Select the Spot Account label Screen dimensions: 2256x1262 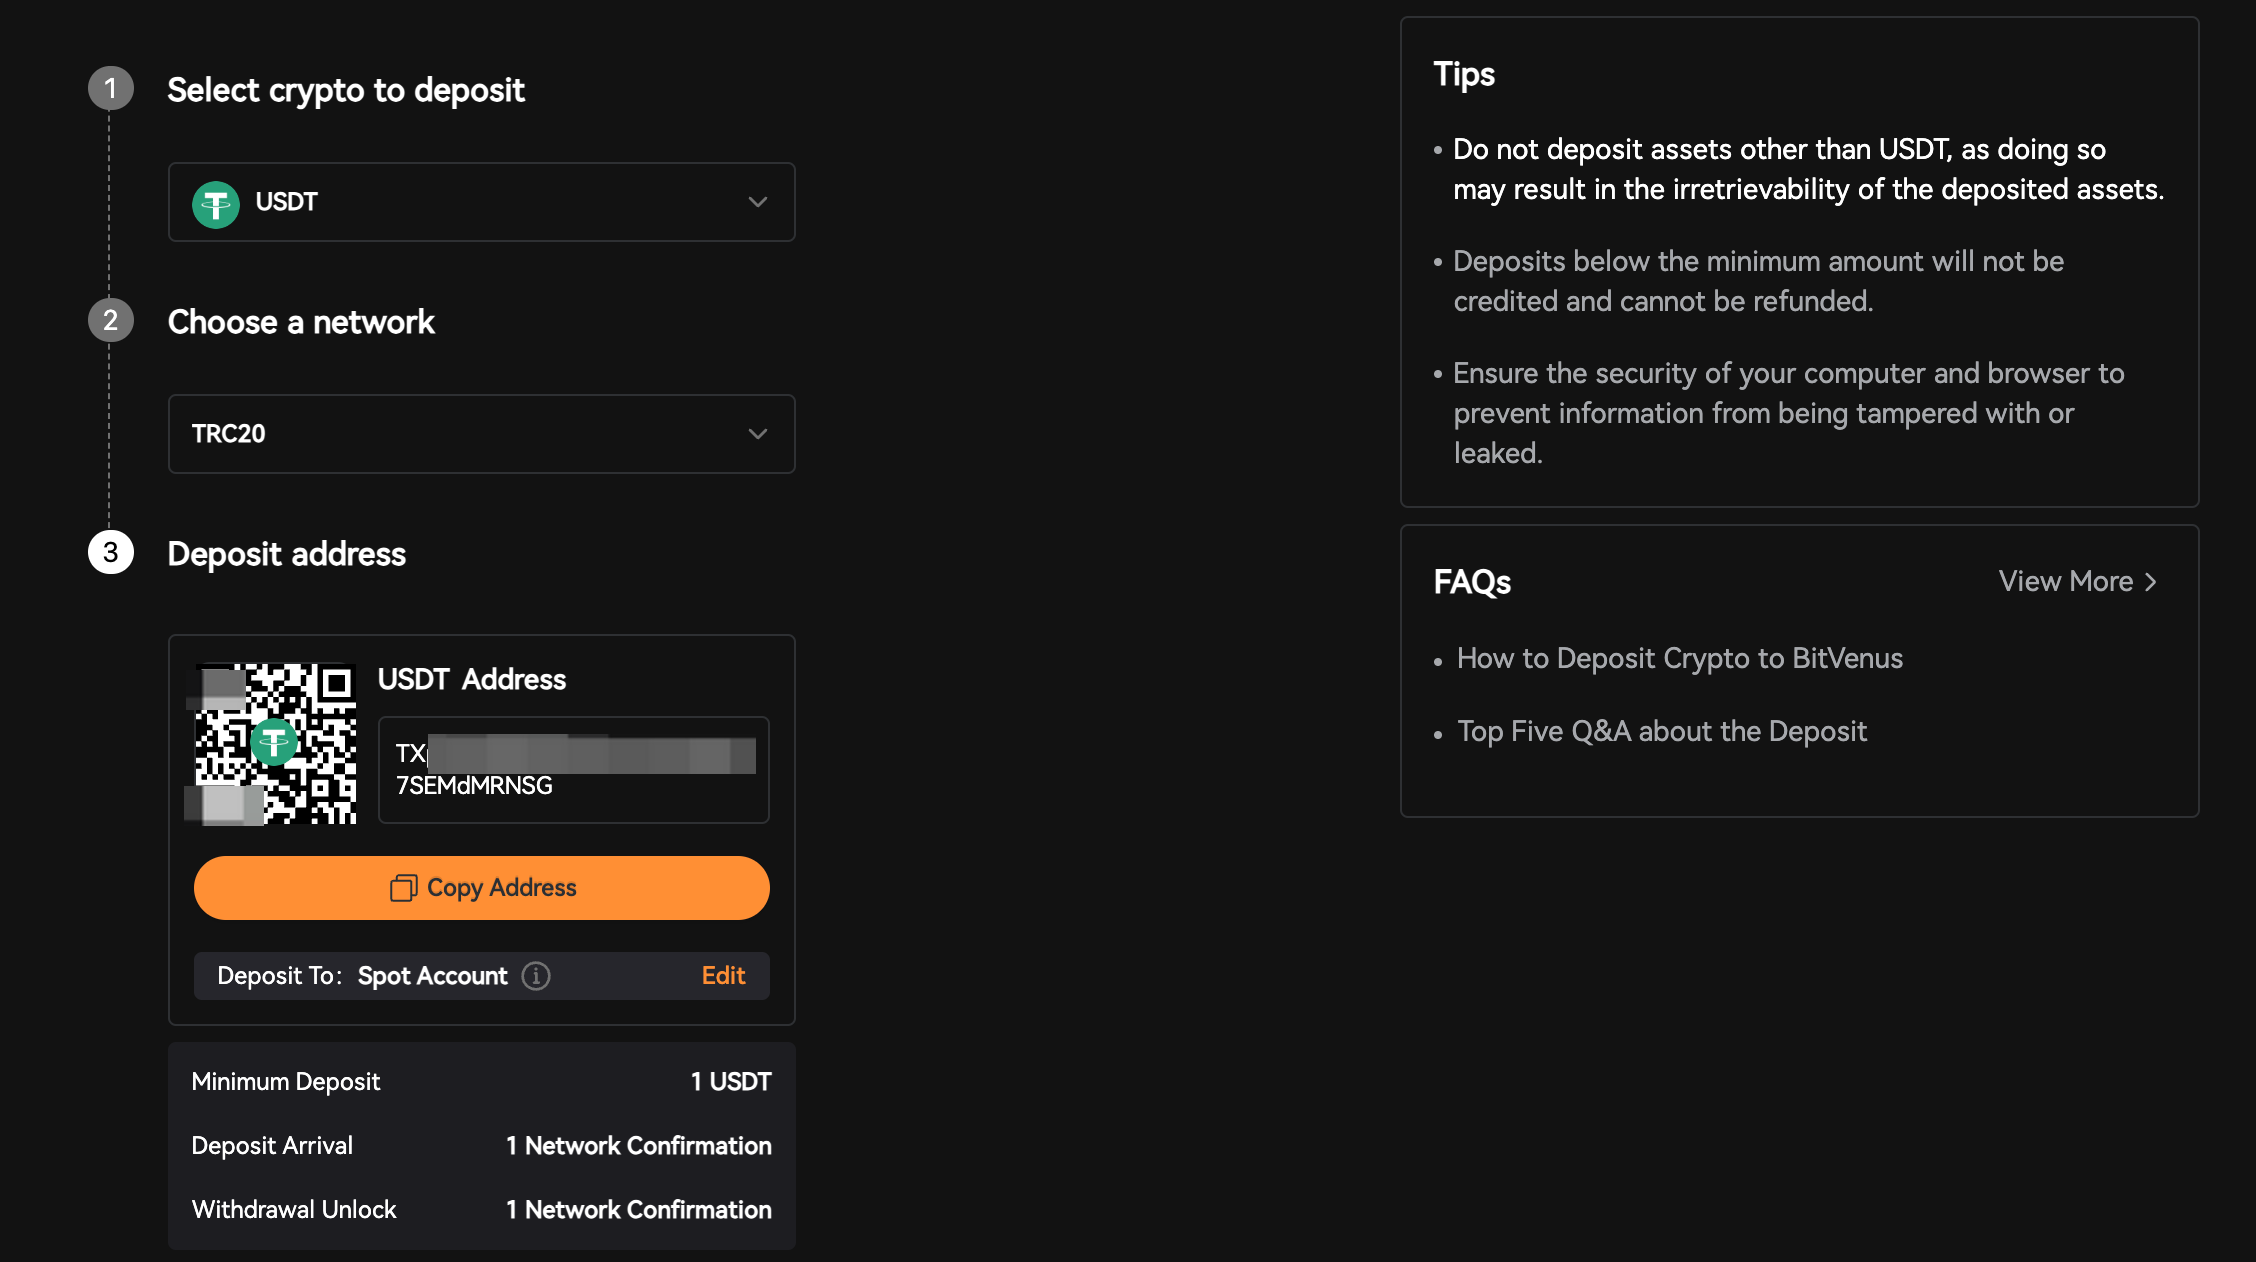[x=433, y=976]
